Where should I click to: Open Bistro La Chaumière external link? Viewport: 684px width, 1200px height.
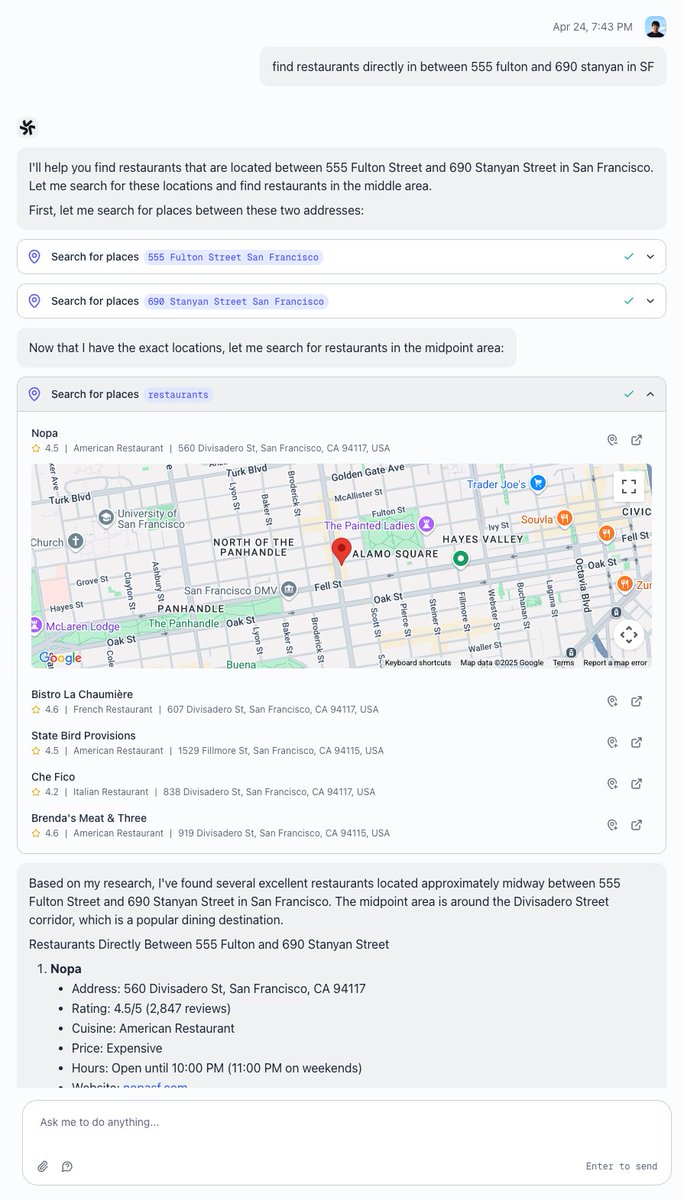click(x=637, y=701)
